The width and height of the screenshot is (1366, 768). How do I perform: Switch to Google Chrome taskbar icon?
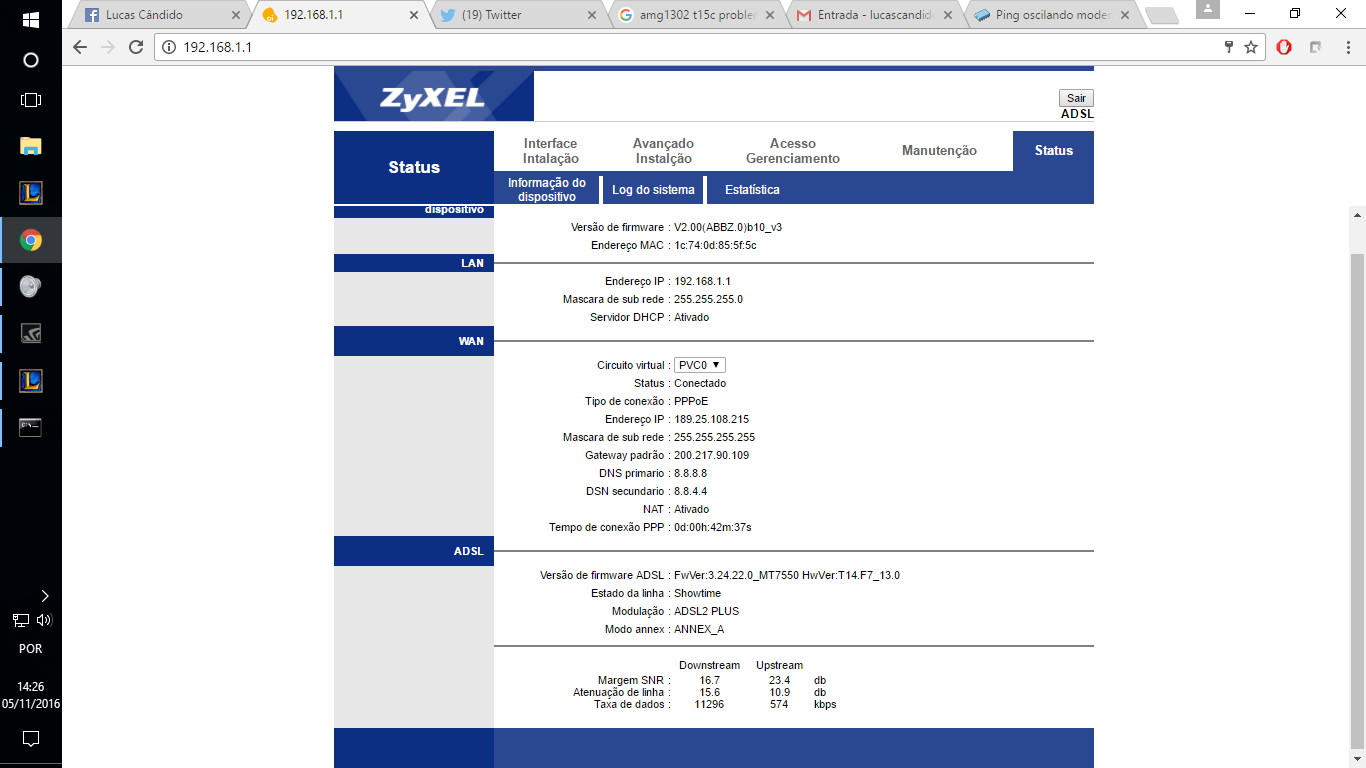[30, 240]
